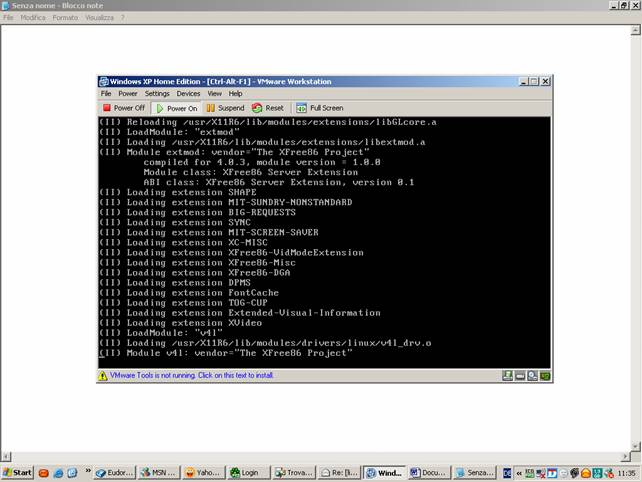This screenshot has height=482, width=642.
Task: Maximize the VMware Workstation window
Action: click(533, 81)
